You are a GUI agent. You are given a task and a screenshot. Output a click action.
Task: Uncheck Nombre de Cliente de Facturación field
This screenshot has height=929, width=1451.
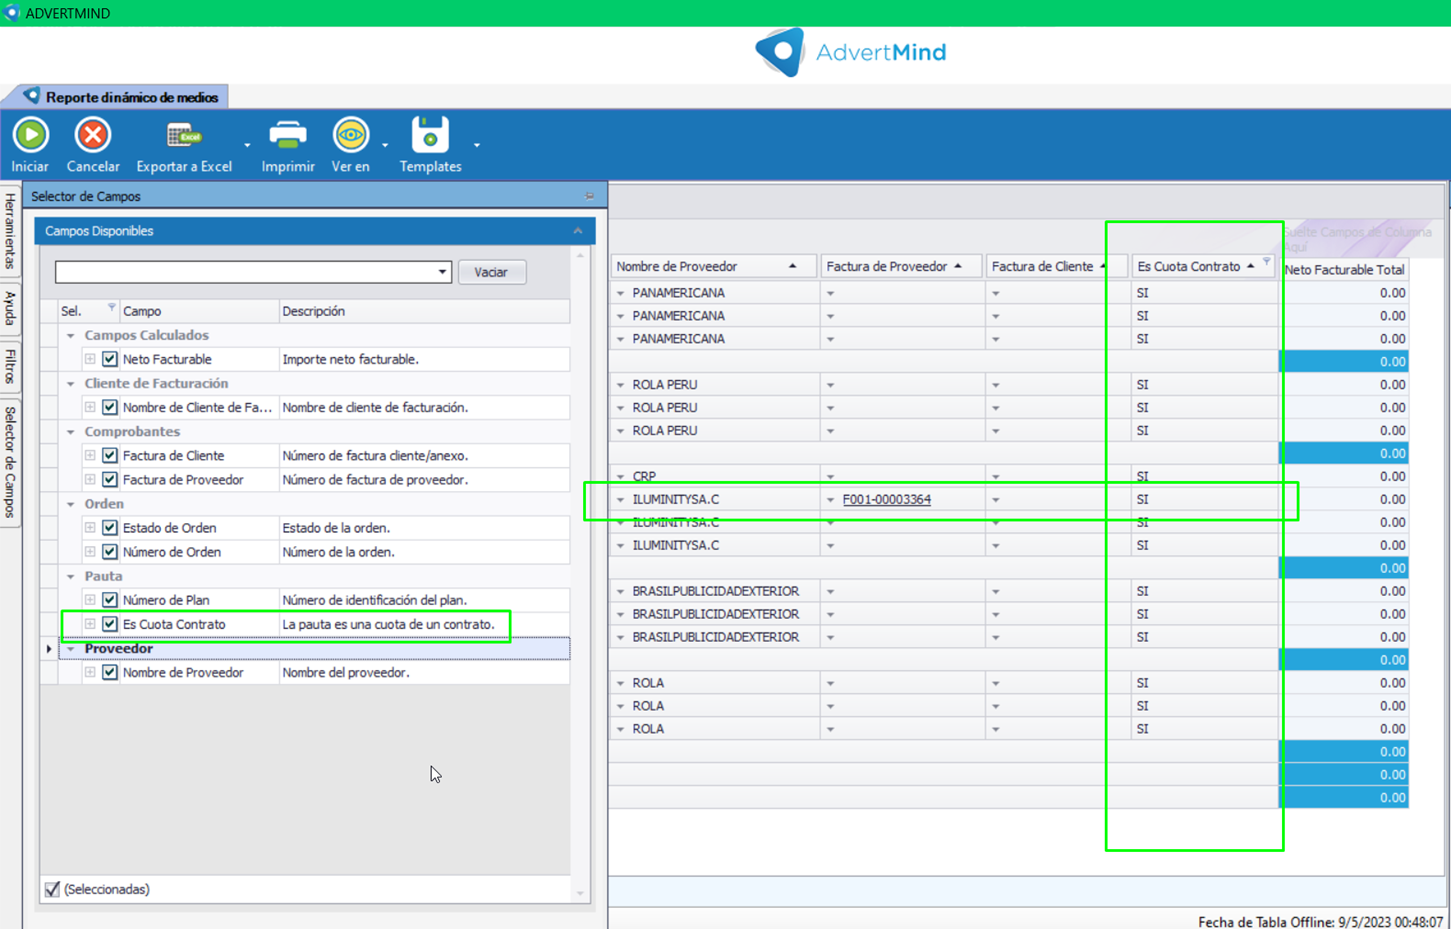(x=110, y=407)
